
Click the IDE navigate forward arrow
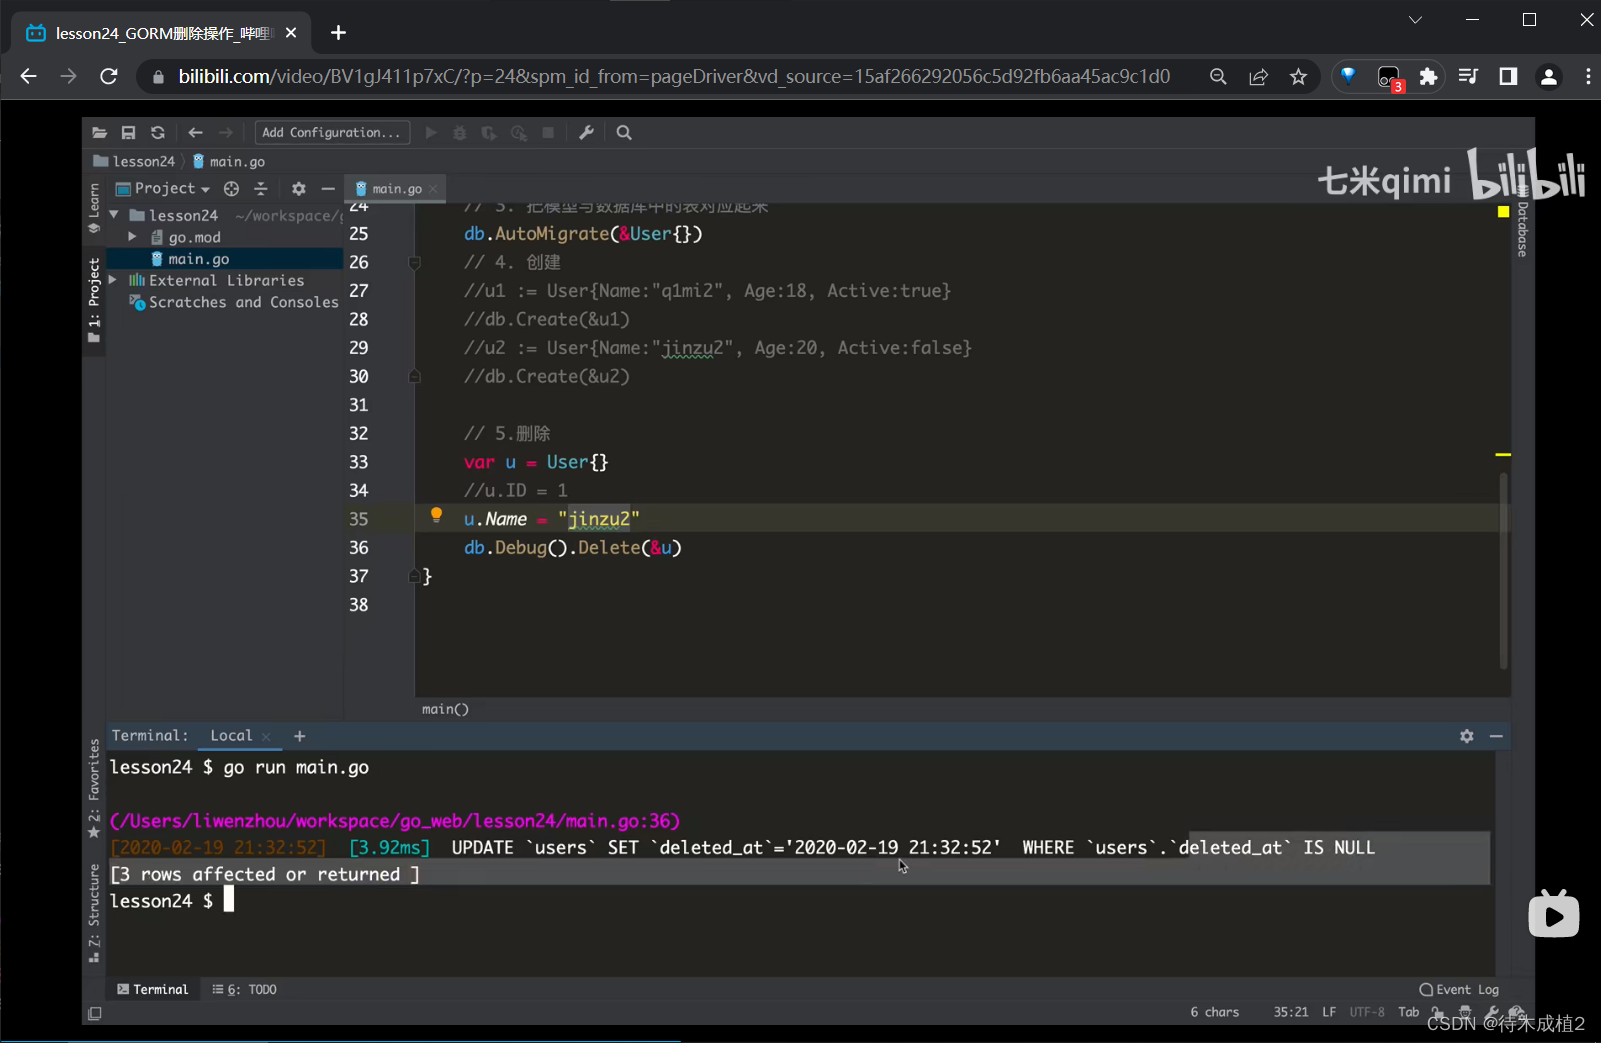click(x=225, y=132)
